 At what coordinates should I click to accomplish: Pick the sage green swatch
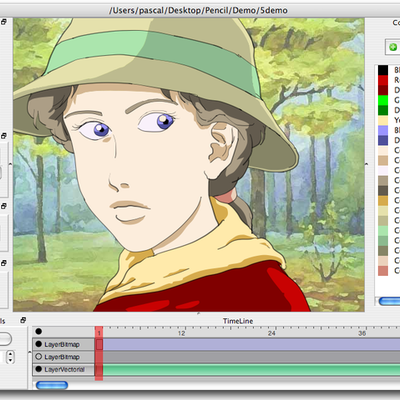(x=383, y=240)
